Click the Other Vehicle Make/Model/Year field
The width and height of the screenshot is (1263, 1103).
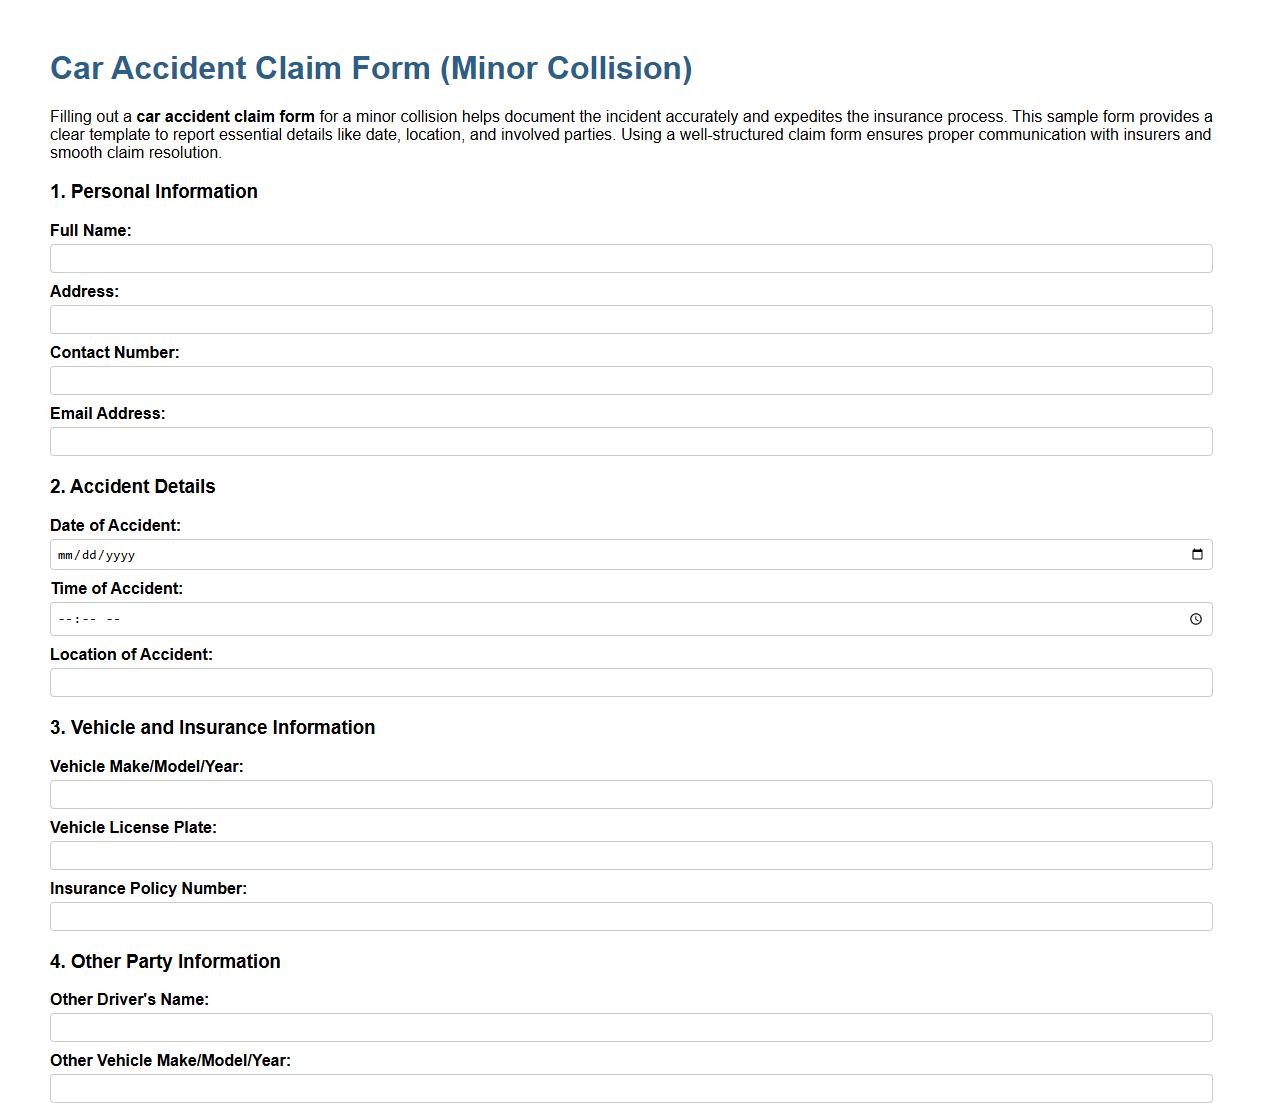[630, 1088]
